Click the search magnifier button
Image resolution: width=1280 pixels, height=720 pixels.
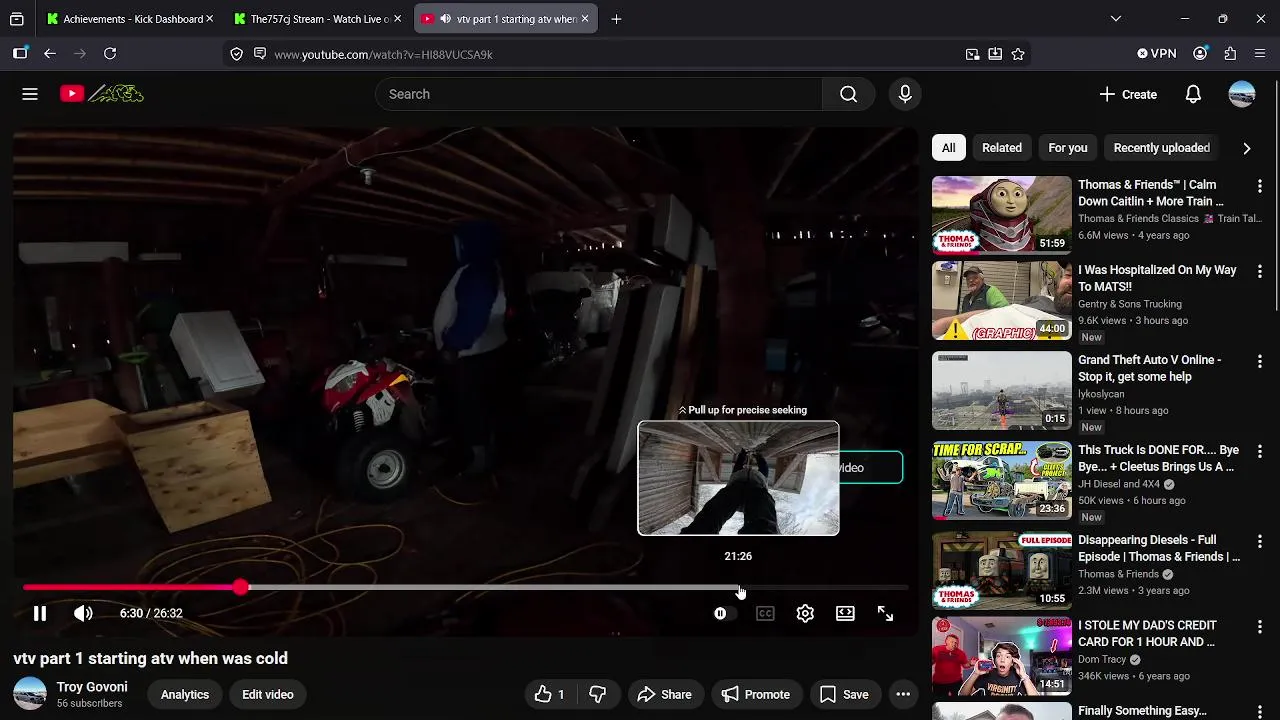(848, 94)
